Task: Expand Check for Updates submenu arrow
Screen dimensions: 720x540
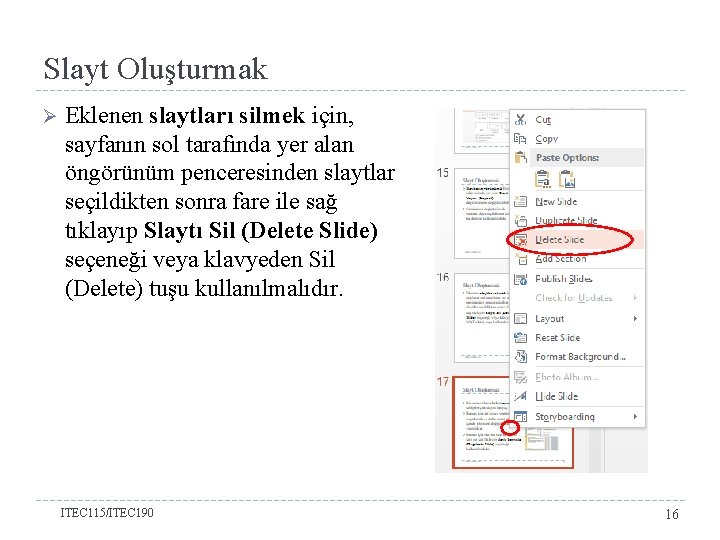Action: pos(636,298)
